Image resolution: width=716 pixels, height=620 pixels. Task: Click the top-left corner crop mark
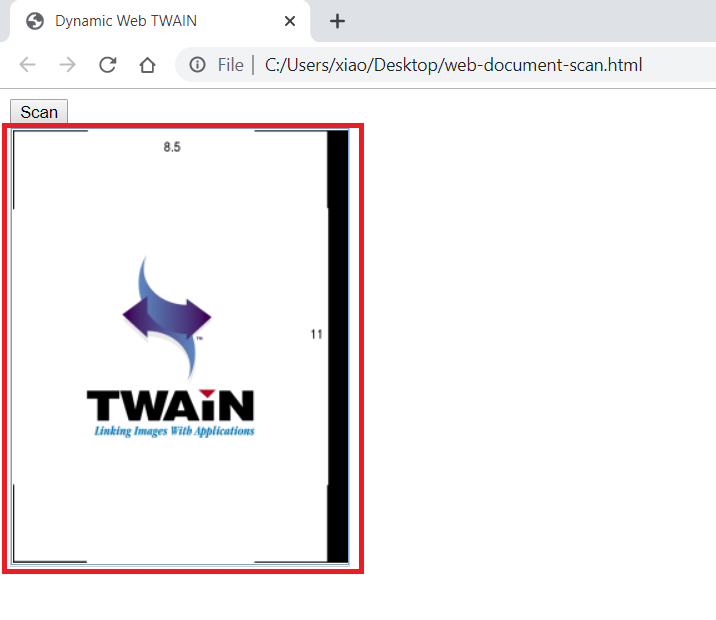coord(17,135)
